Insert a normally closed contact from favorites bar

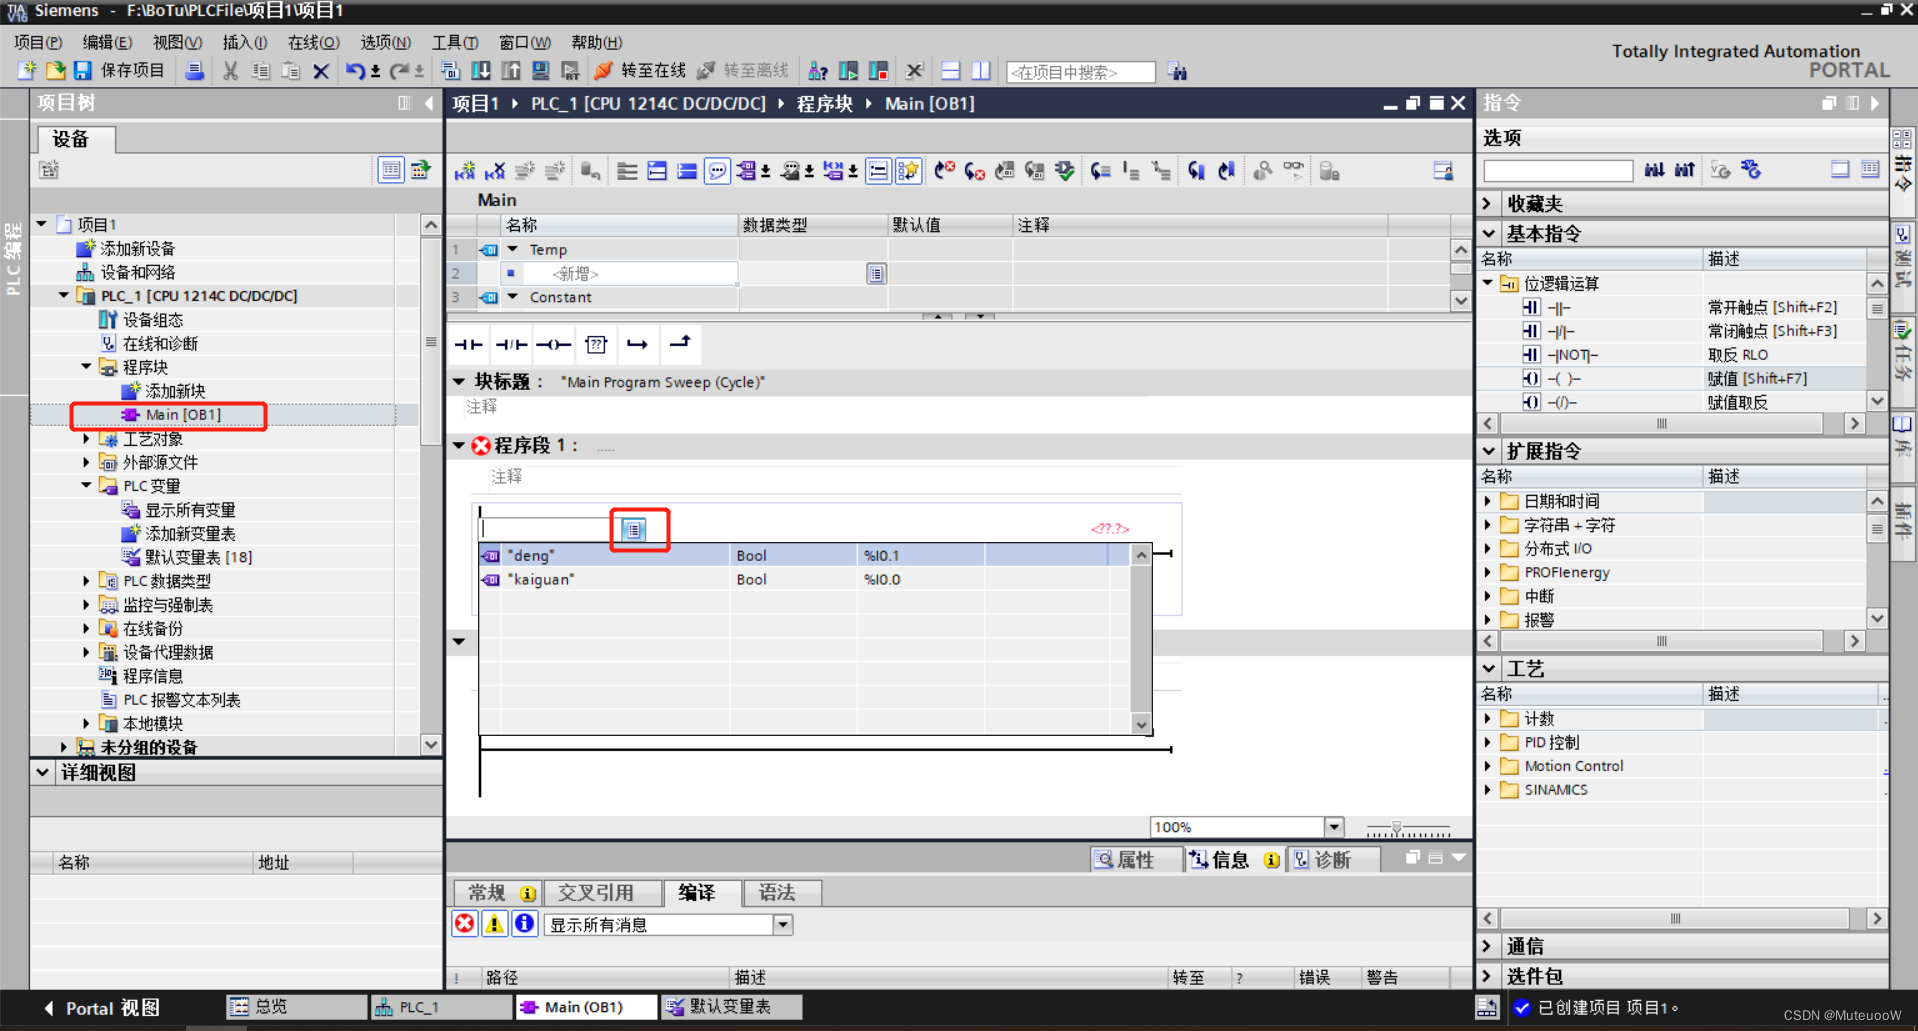point(511,344)
